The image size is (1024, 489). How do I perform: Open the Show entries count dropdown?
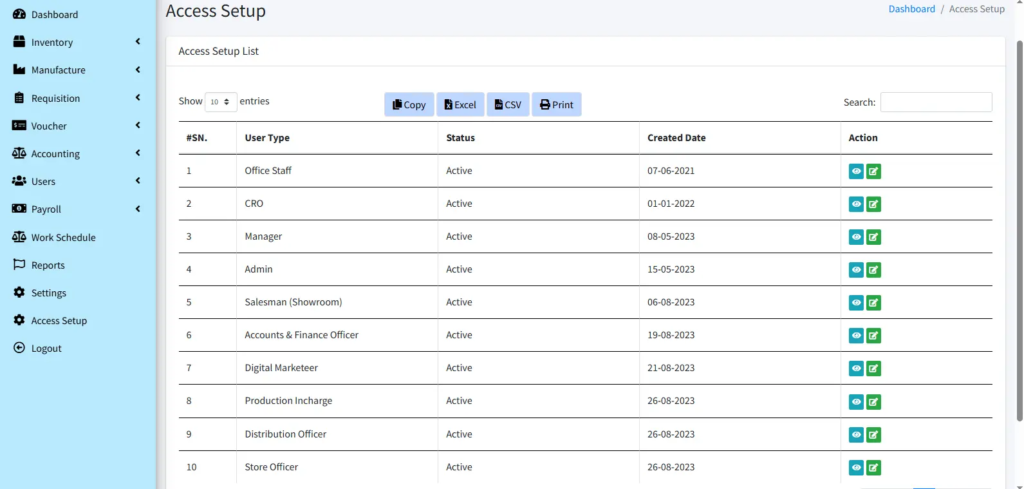coord(221,102)
